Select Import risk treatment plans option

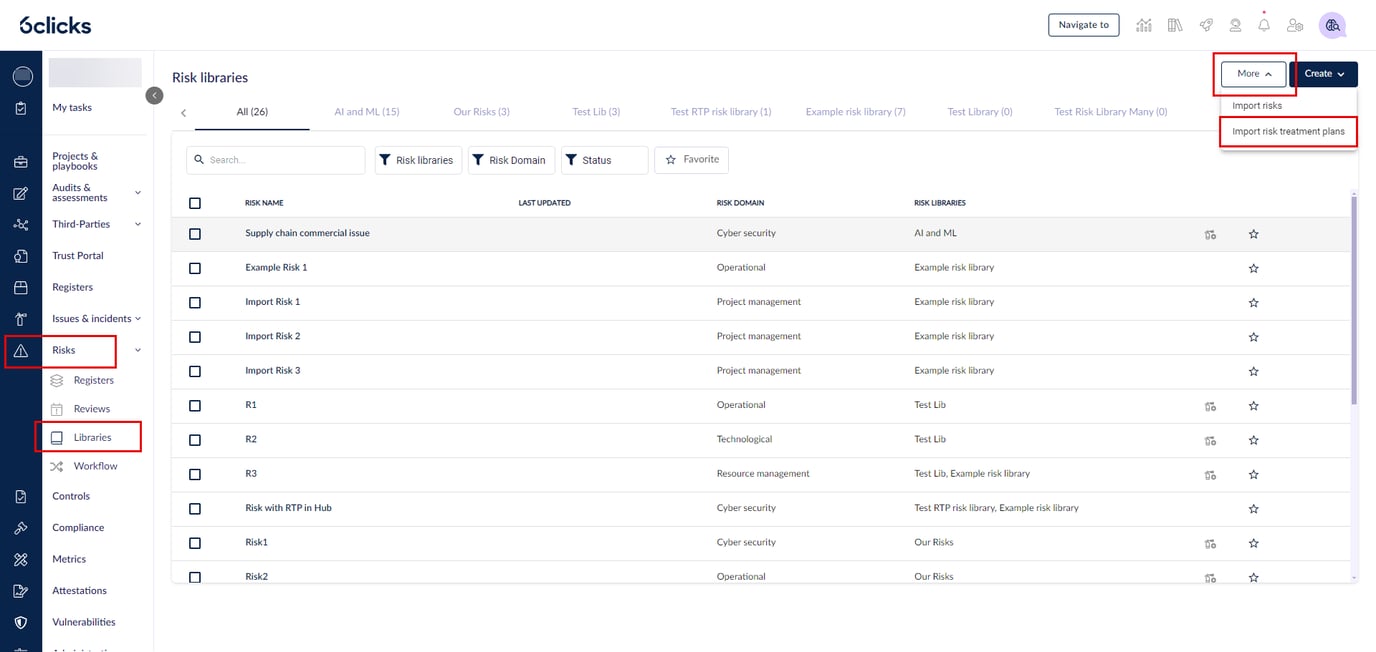(1288, 132)
